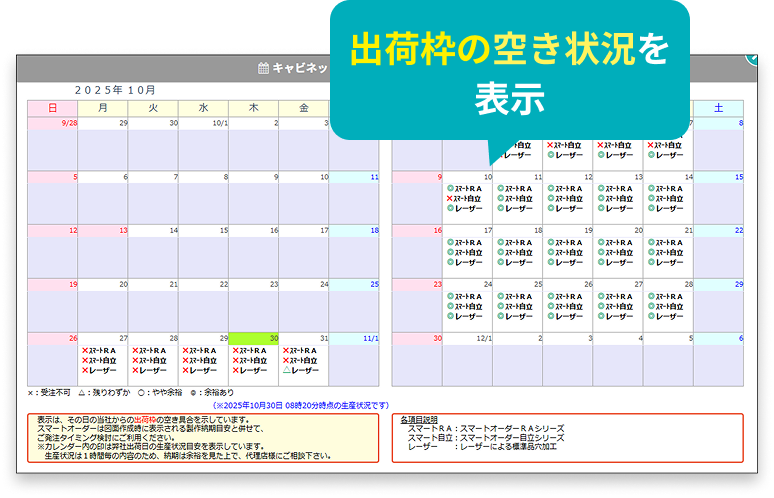This screenshot has height=498, width=774.
Task: Click the スマートオーダーRAシリーズ description line
Action: pos(486,429)
